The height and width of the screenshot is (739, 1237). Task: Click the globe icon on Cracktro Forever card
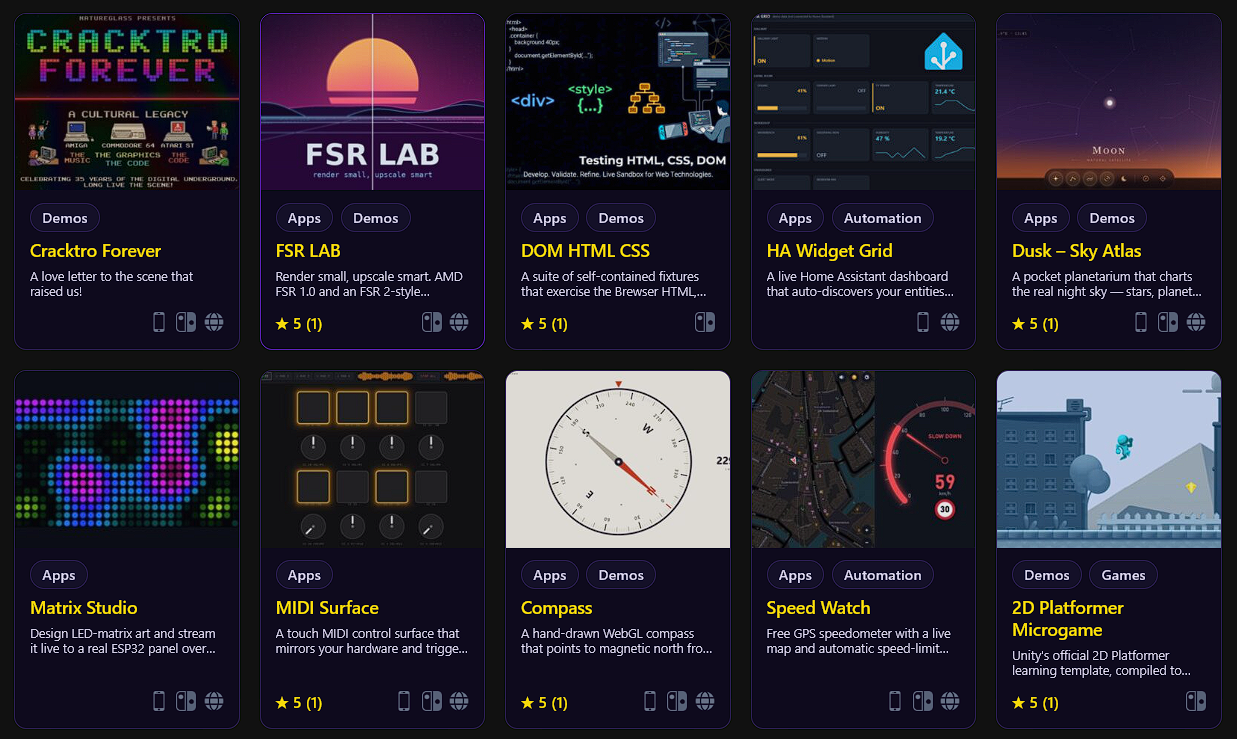[214, 322]
